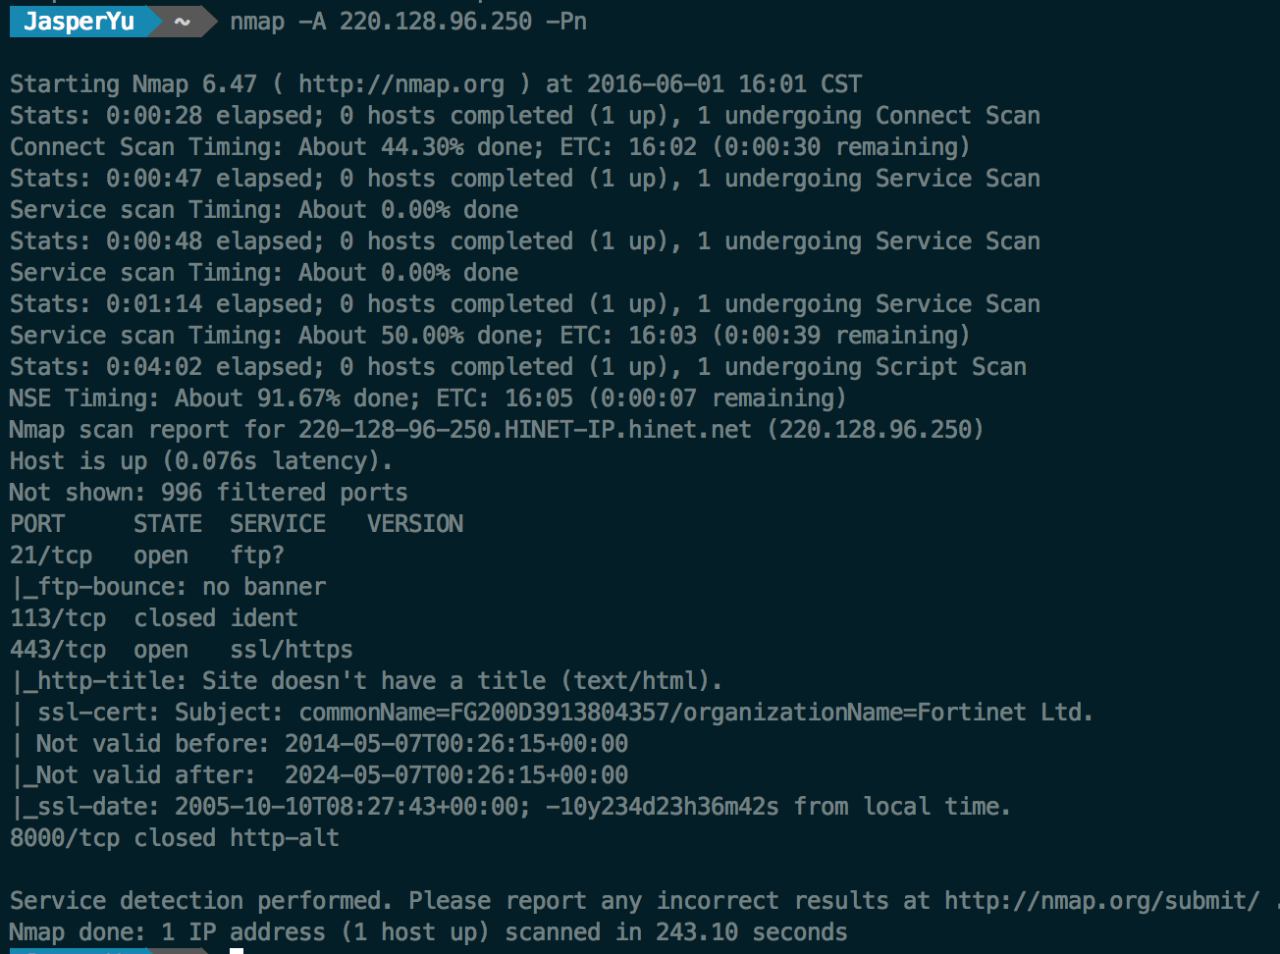Click the STATE column header
1280x954 pixels.
(x=167, y=524)
